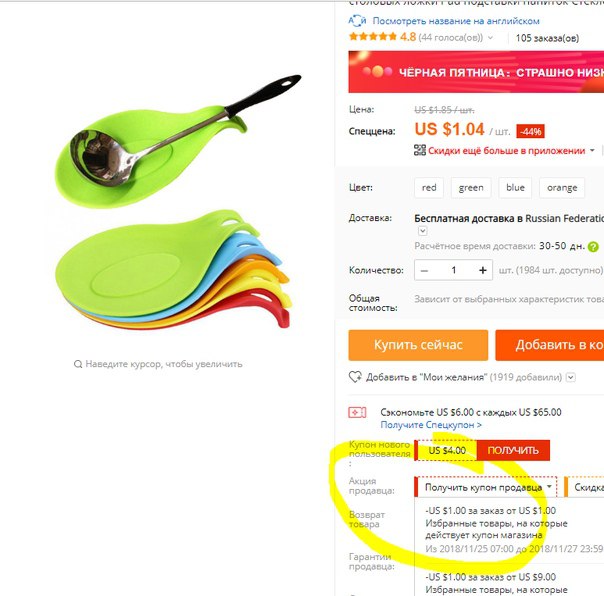Click the QR code icon for app discounts
Screen dimensions: 604x596
[x=420, y=150]
